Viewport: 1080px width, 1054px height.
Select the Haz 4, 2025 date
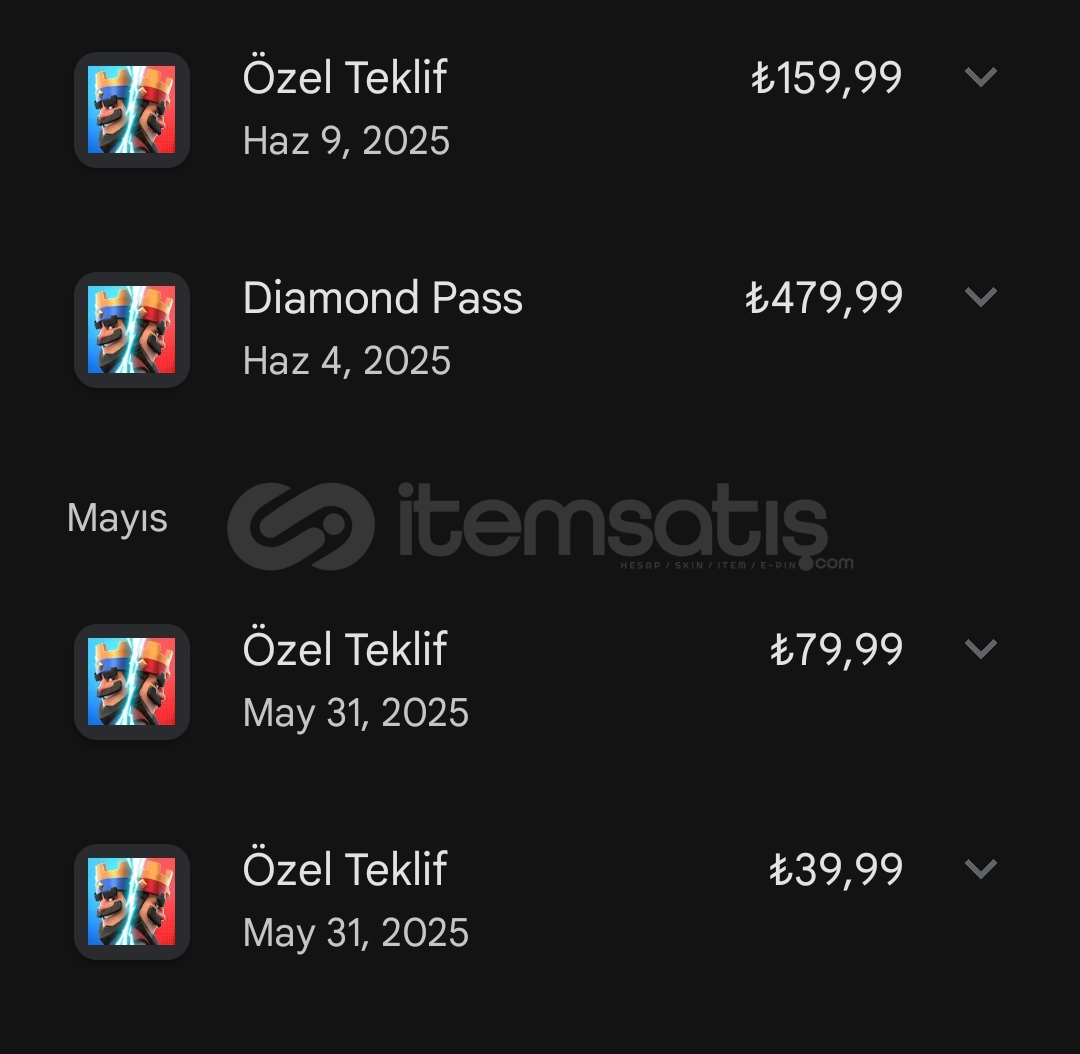[347, 361]
